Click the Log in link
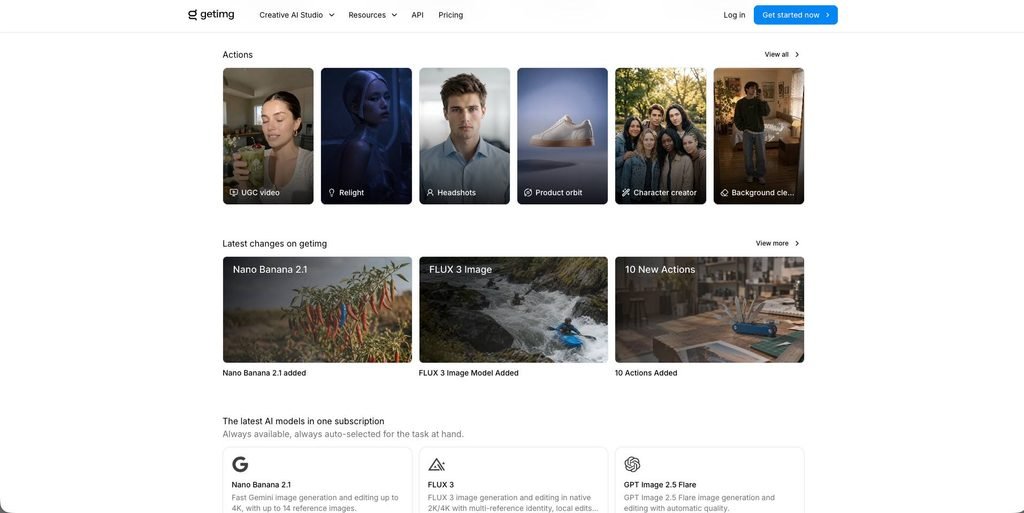Viewport: 1024px width, 513px height. (x=734, y=15)
